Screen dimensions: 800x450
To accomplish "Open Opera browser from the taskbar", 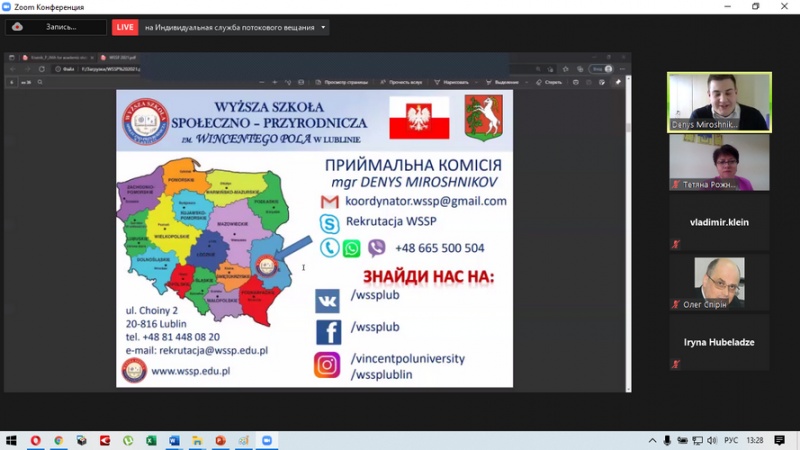I will pyautogui.click(x=36, y=440).
